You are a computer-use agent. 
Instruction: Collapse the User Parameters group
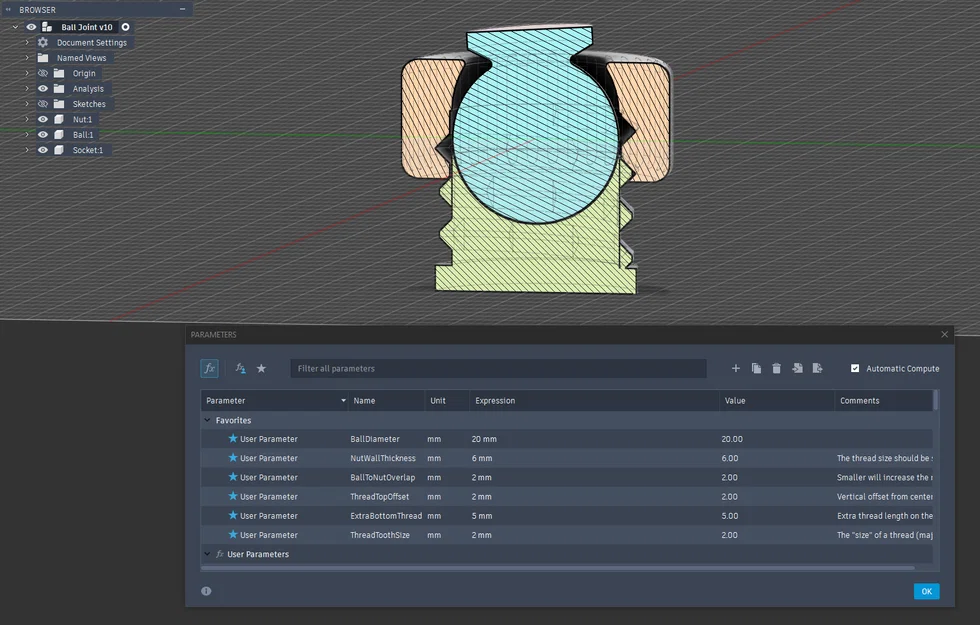click(208, 554)
